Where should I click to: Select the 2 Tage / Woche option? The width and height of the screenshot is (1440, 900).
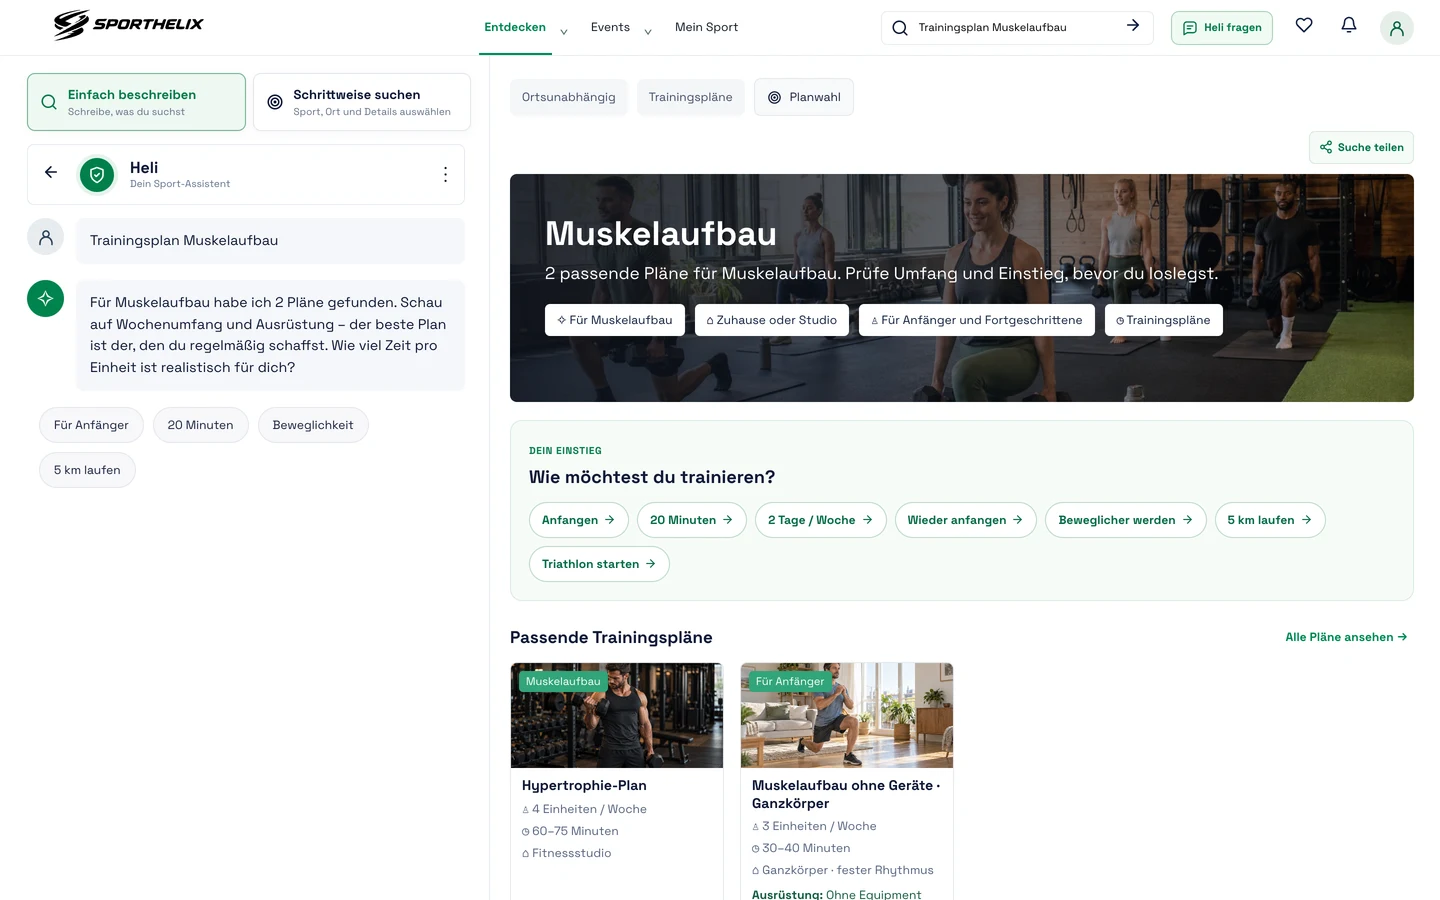click(821, 520)
